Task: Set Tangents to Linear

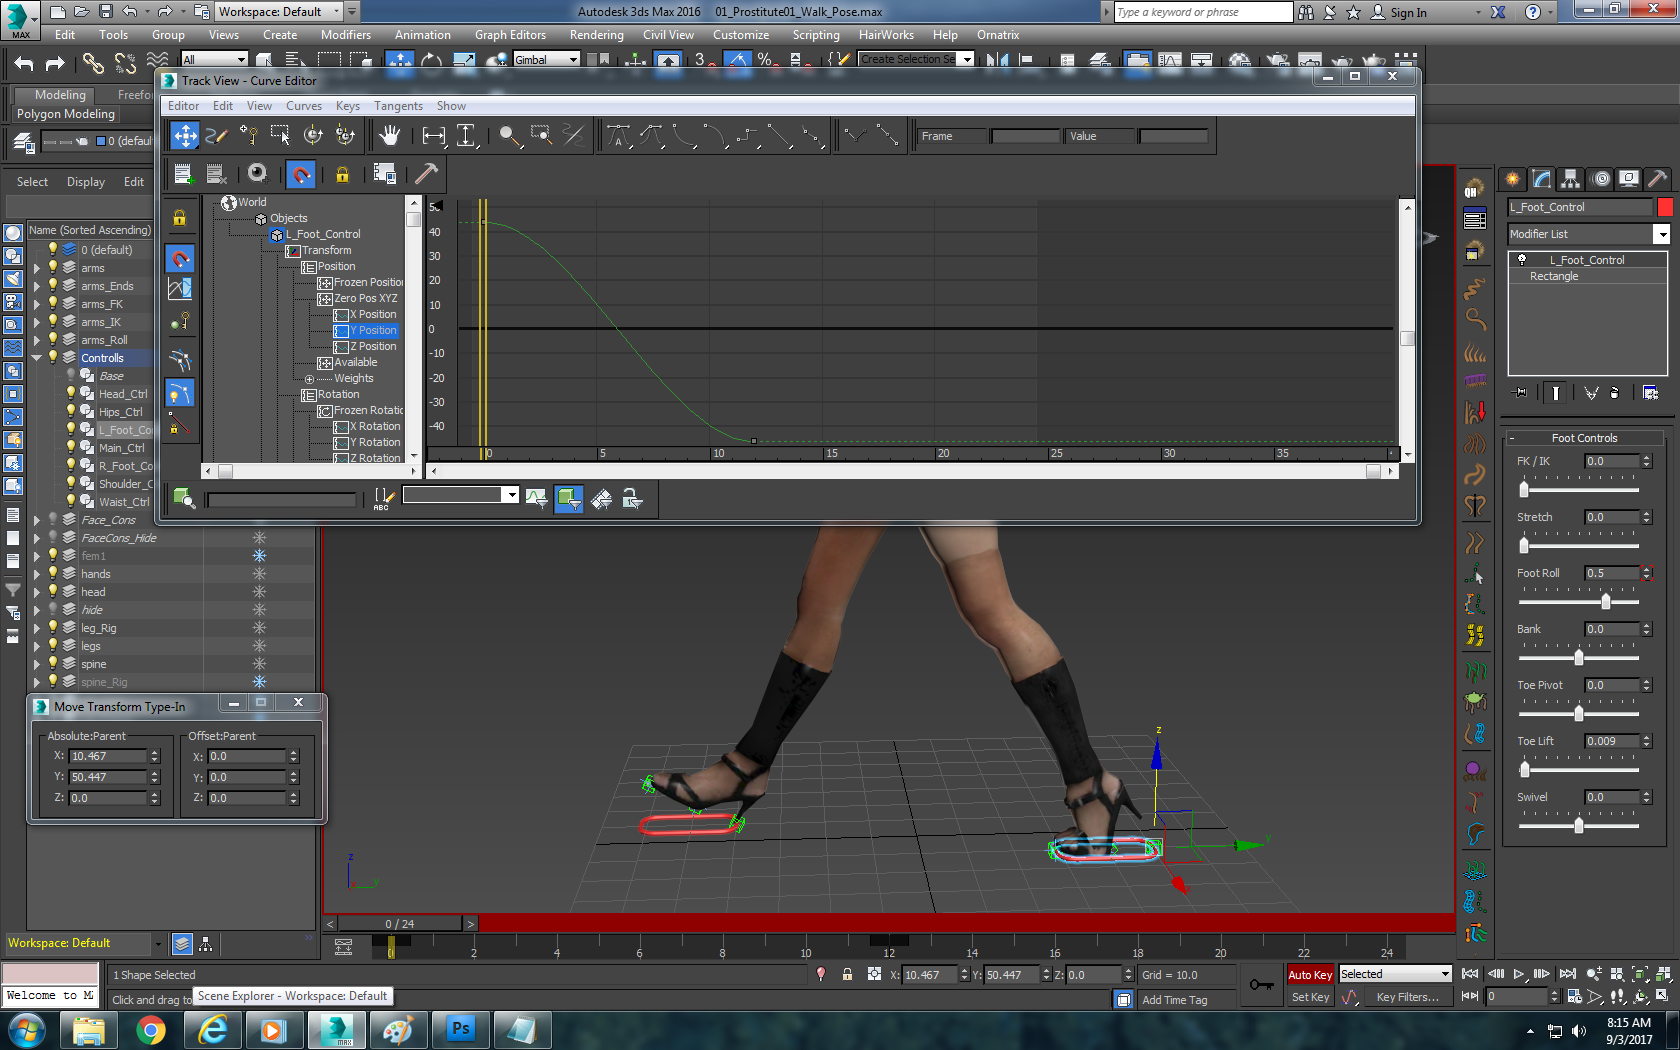Action: point(780,135)
